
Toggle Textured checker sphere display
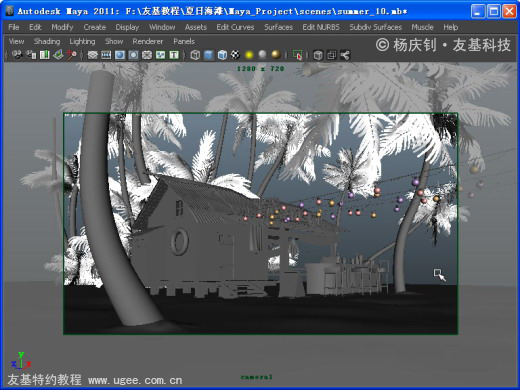click(x=235, y=55)
